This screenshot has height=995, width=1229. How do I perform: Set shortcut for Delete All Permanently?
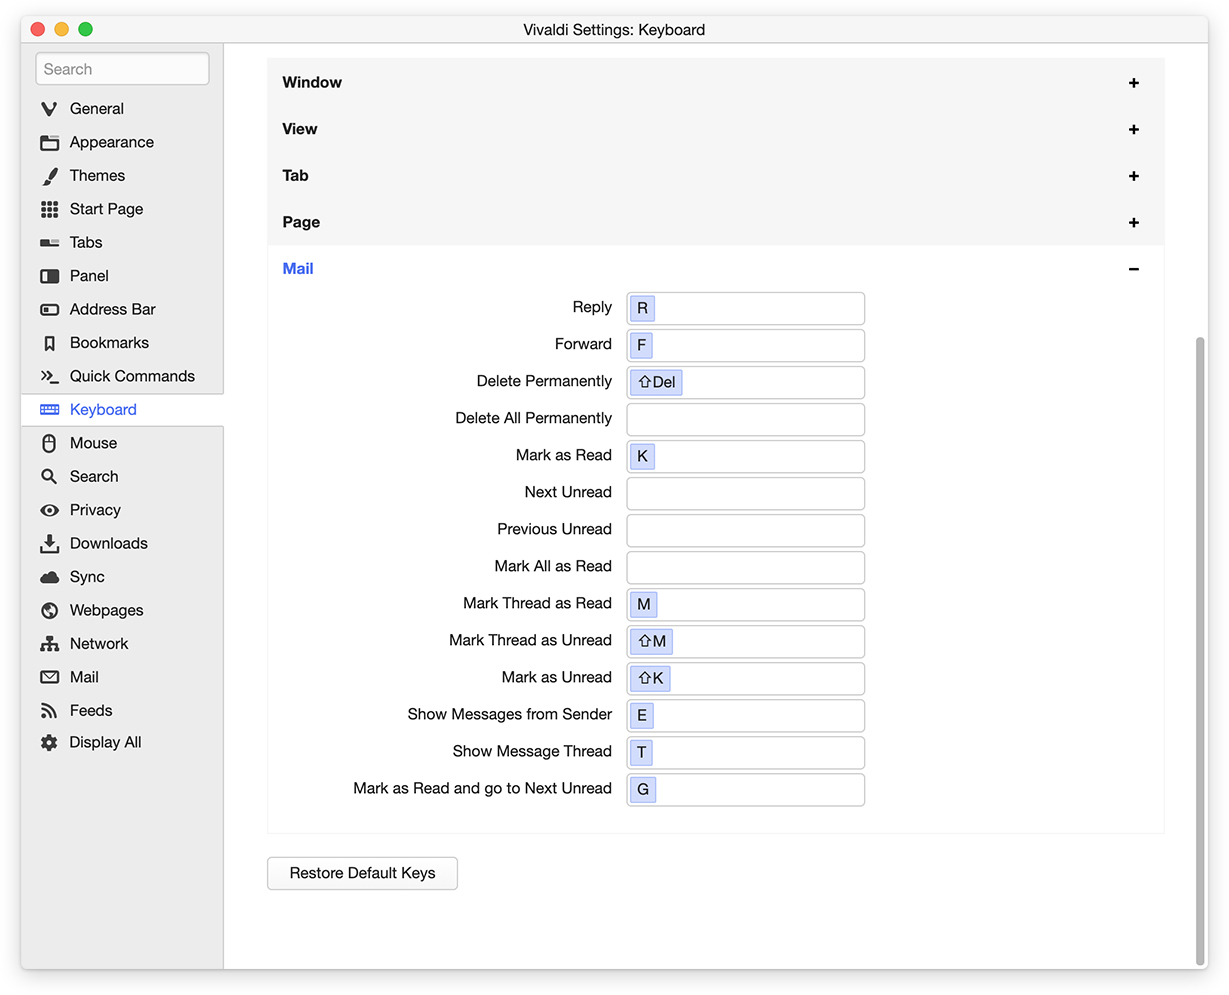[746, 419]
